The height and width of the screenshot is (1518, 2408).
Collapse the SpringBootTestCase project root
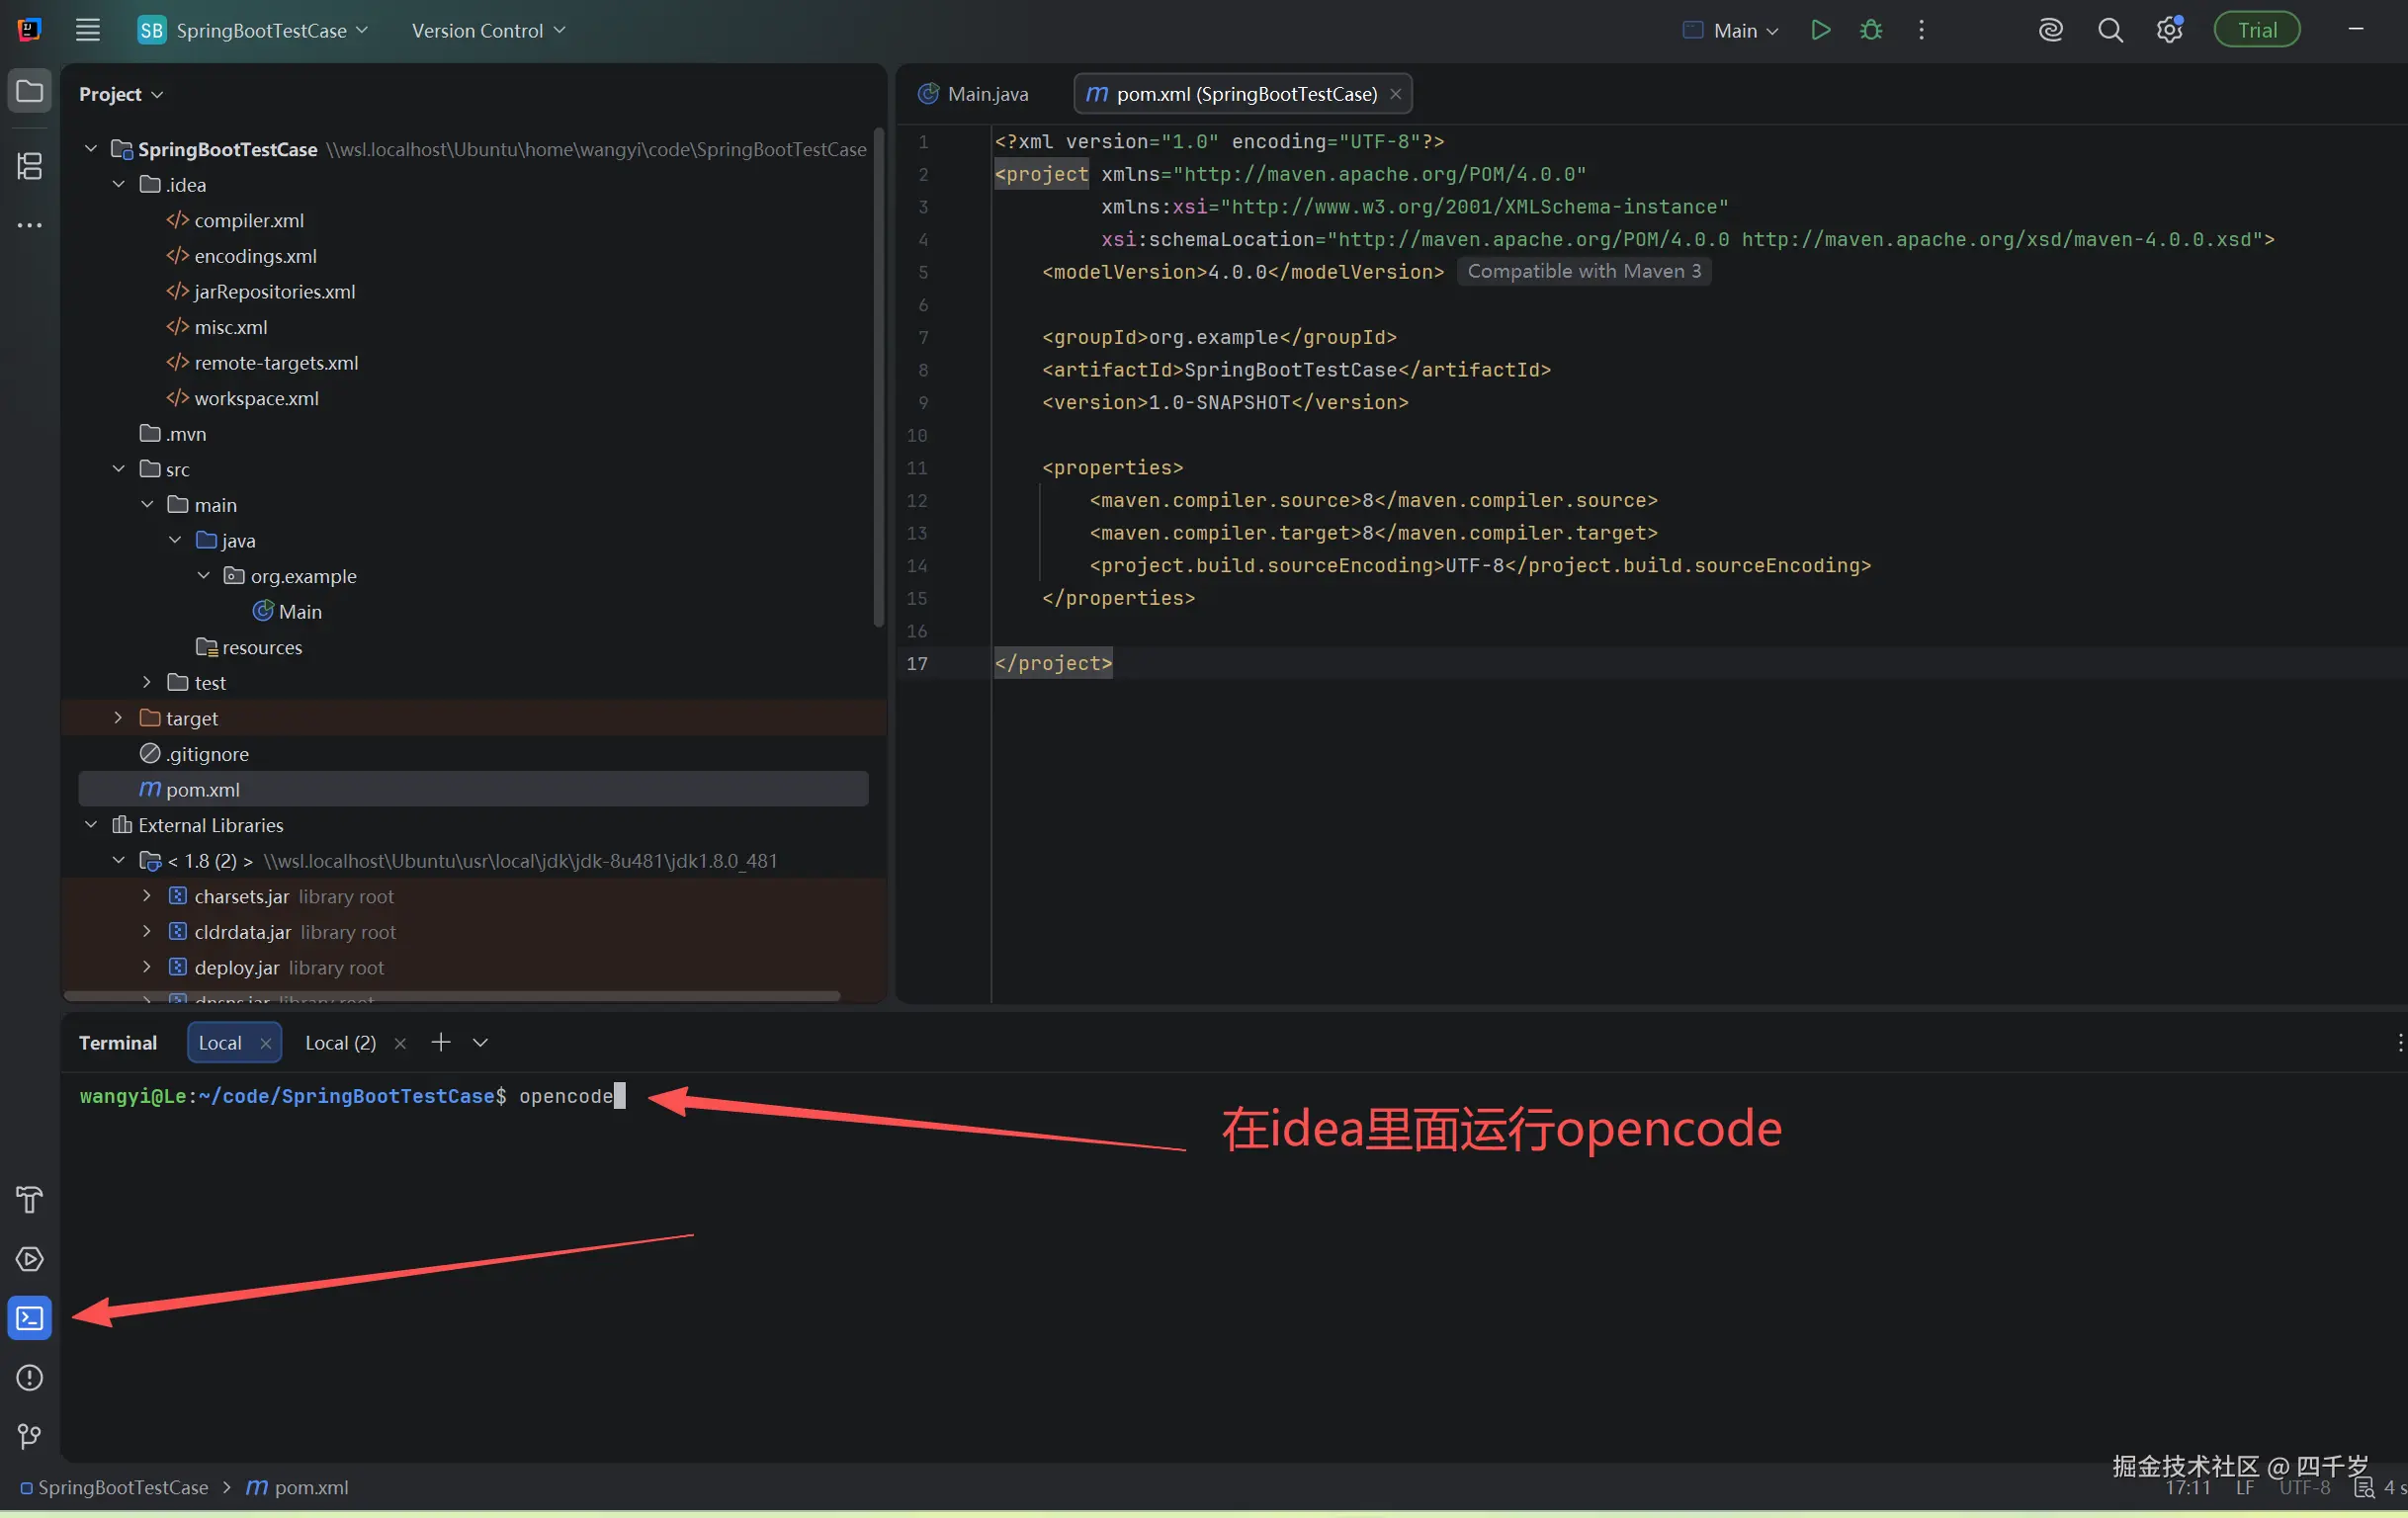click(x=90, y=148)
